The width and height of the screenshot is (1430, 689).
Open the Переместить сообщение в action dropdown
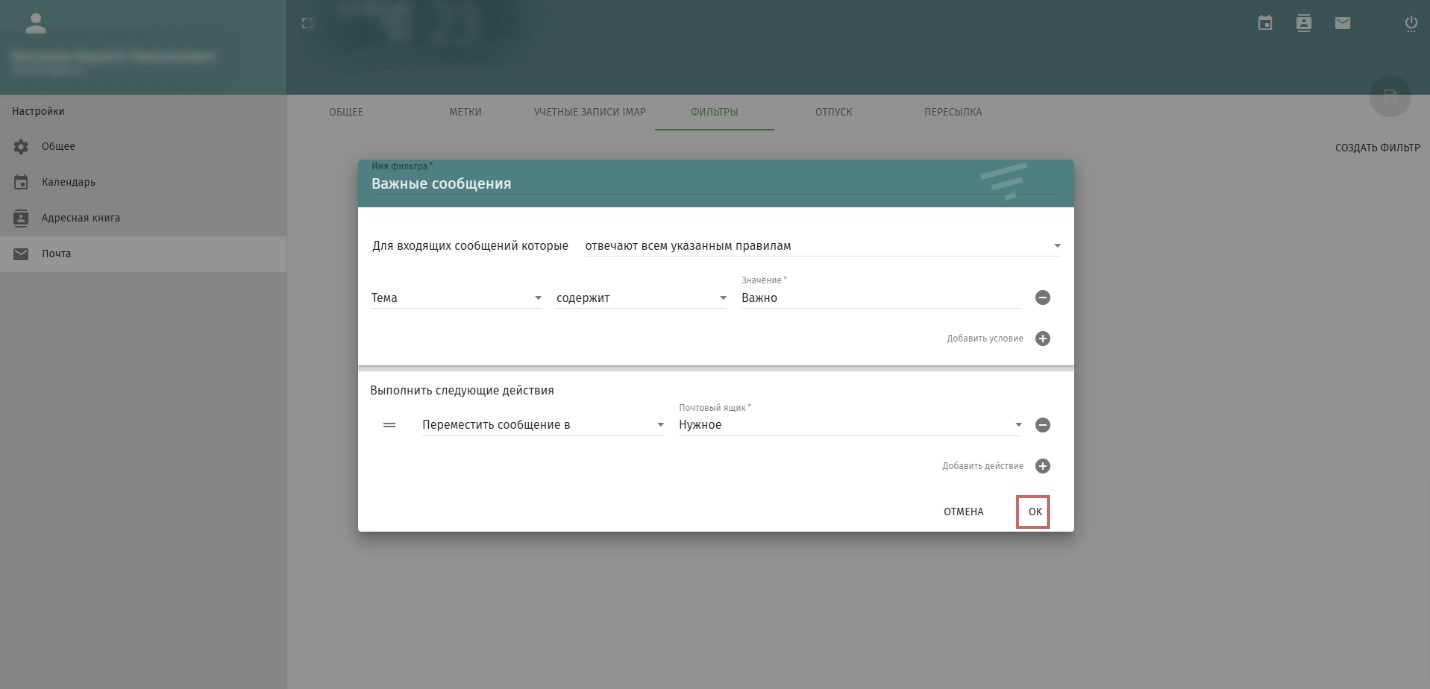543,425
